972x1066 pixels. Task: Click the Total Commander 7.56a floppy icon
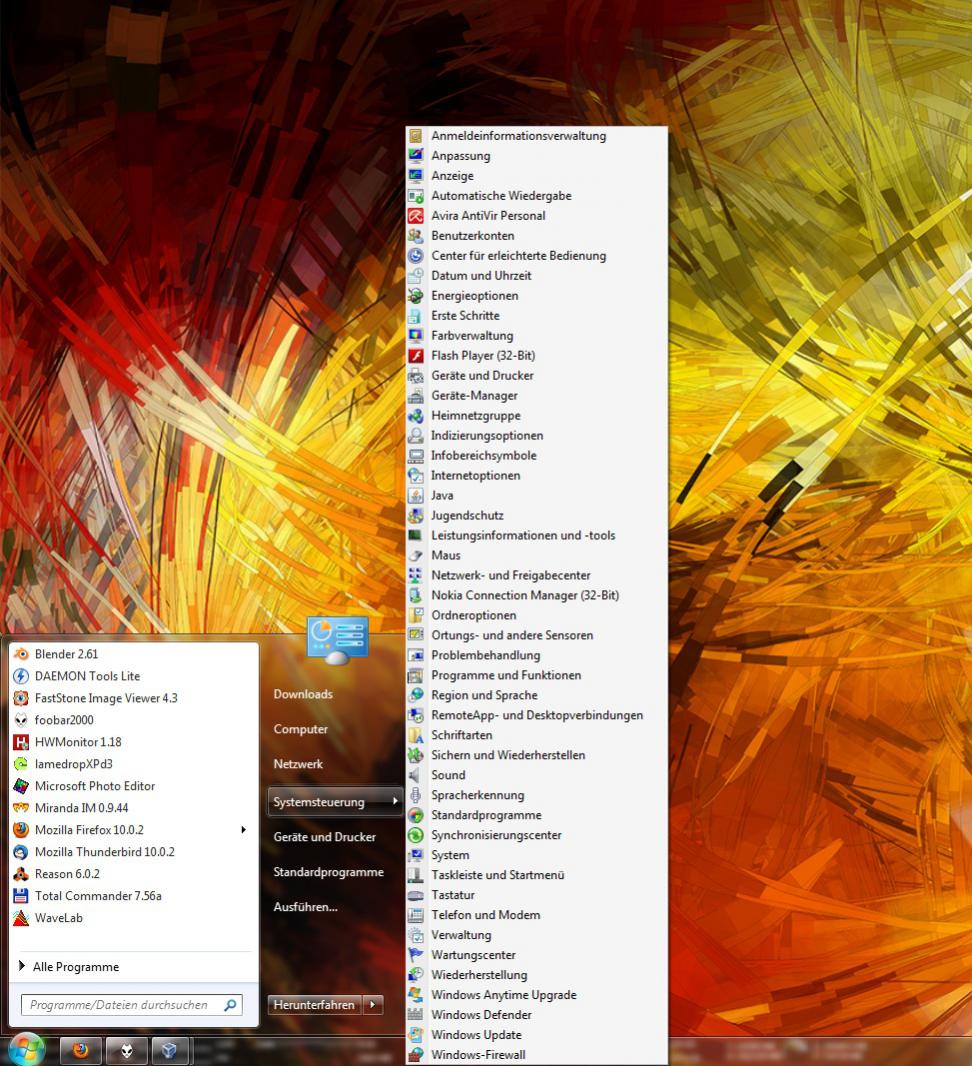[21, 896]
